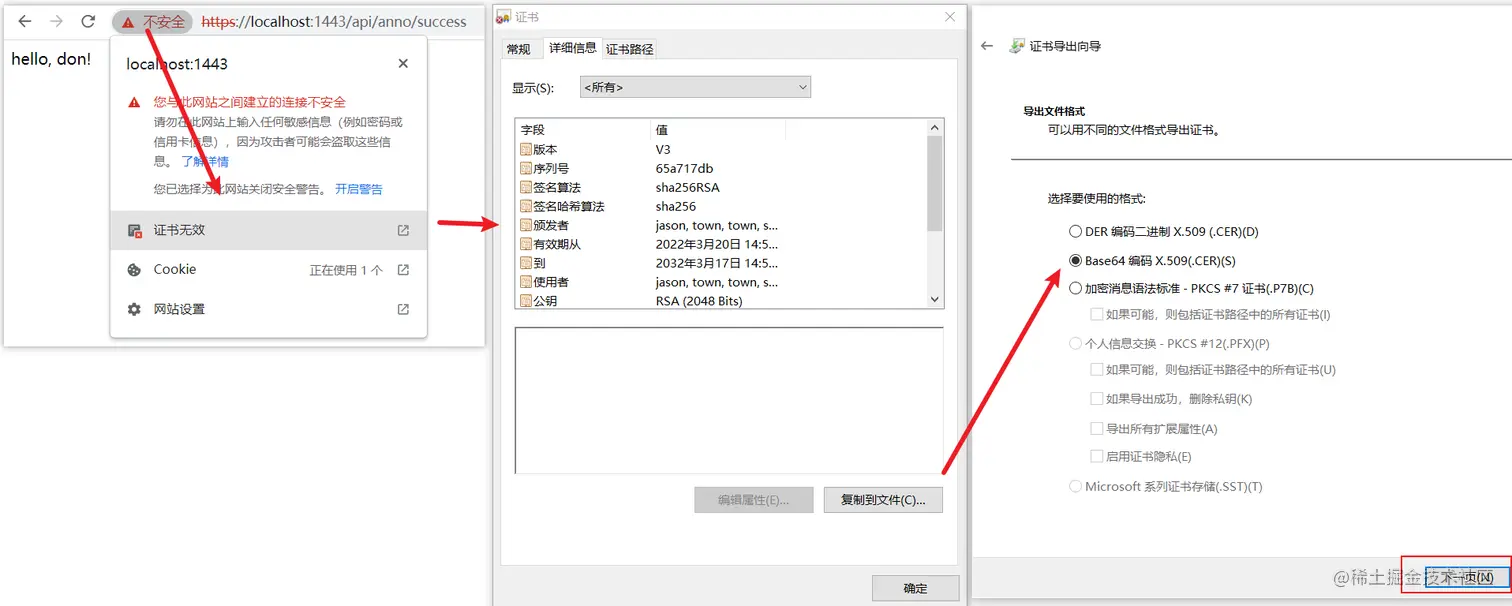Screen dimensions: 1512x606
Task: Select 个人信息交换 PKCS #12 (.PFX) option
Action: click(x=1169, y=343)
